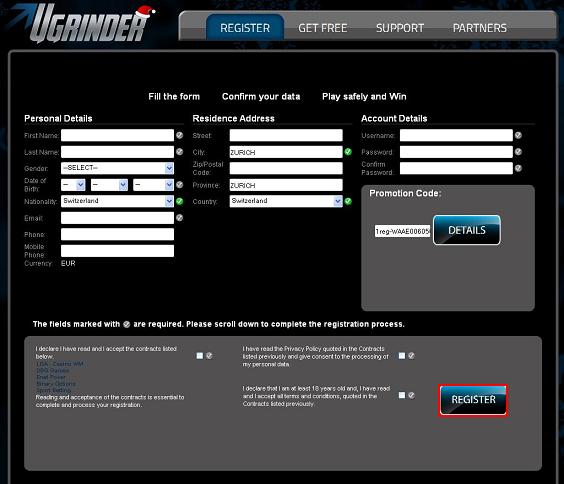Click green check icon beside Nationality dropdown
Viewport: 564px width, 484px height.
(x=179, y=201)
